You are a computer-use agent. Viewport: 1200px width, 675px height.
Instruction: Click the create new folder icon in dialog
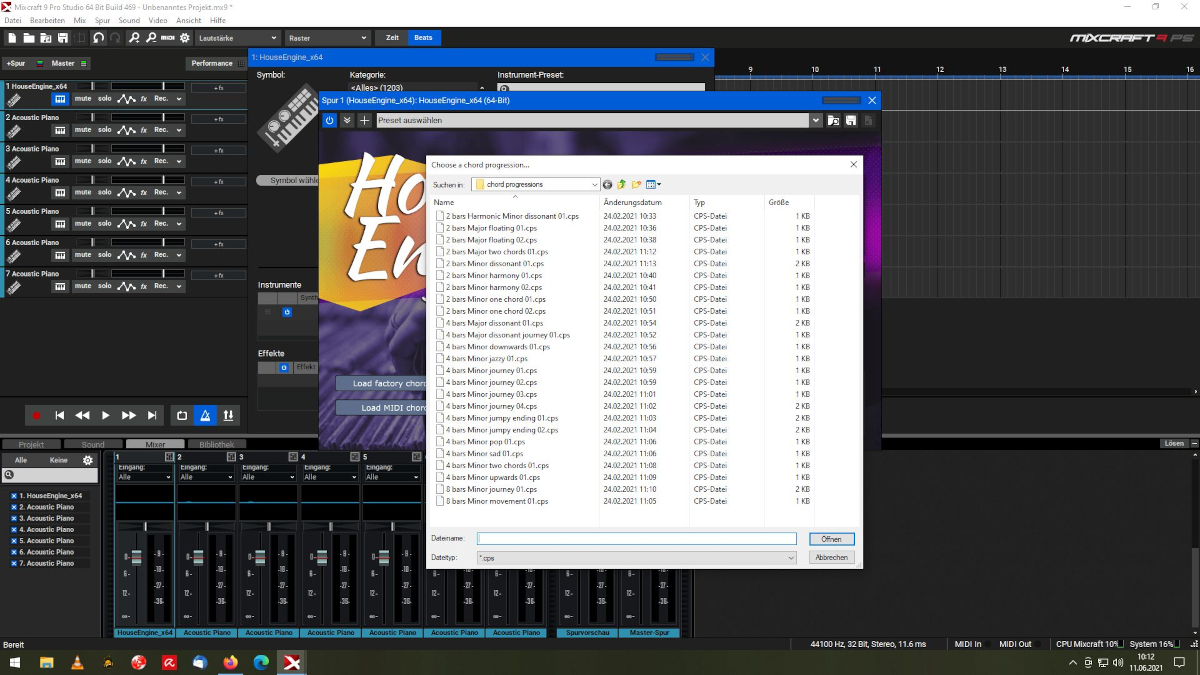pyautogui.click(x=636, y=184)
